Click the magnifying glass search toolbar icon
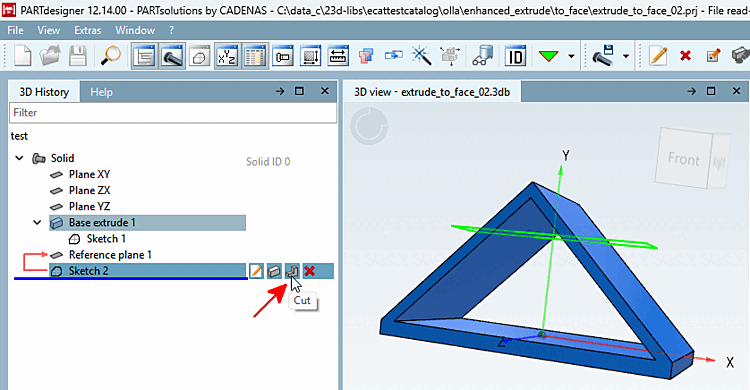The width and height of the screenshot is (750, 390). pos(110,56)
